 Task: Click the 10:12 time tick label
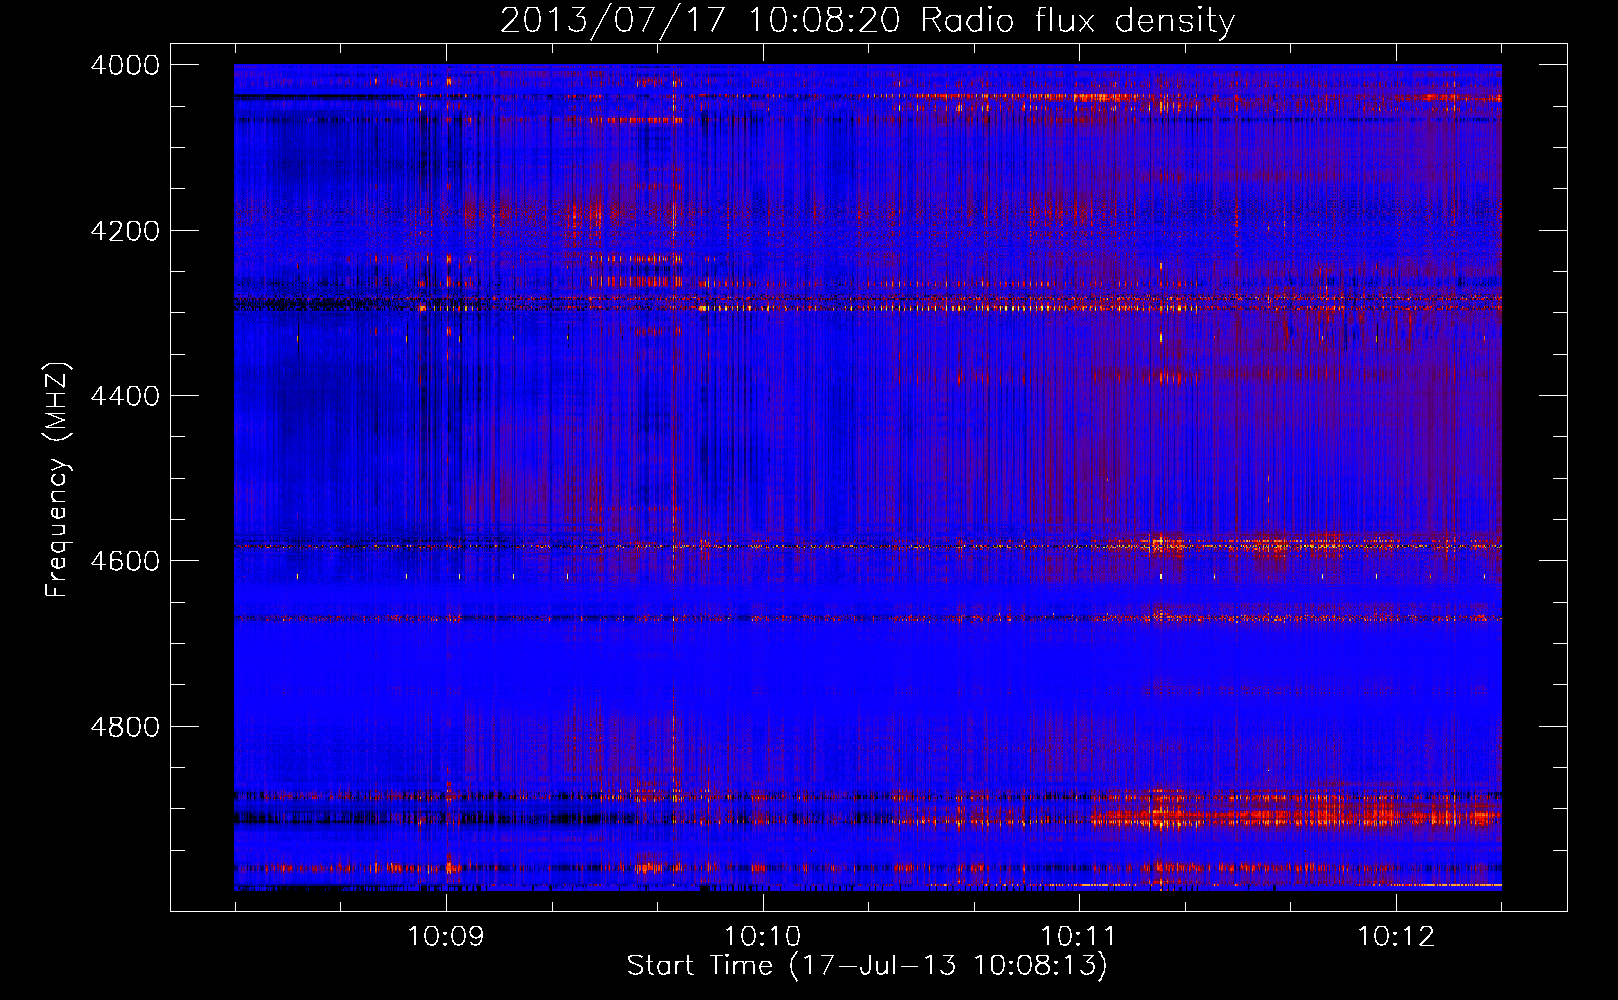[1396, 937]
